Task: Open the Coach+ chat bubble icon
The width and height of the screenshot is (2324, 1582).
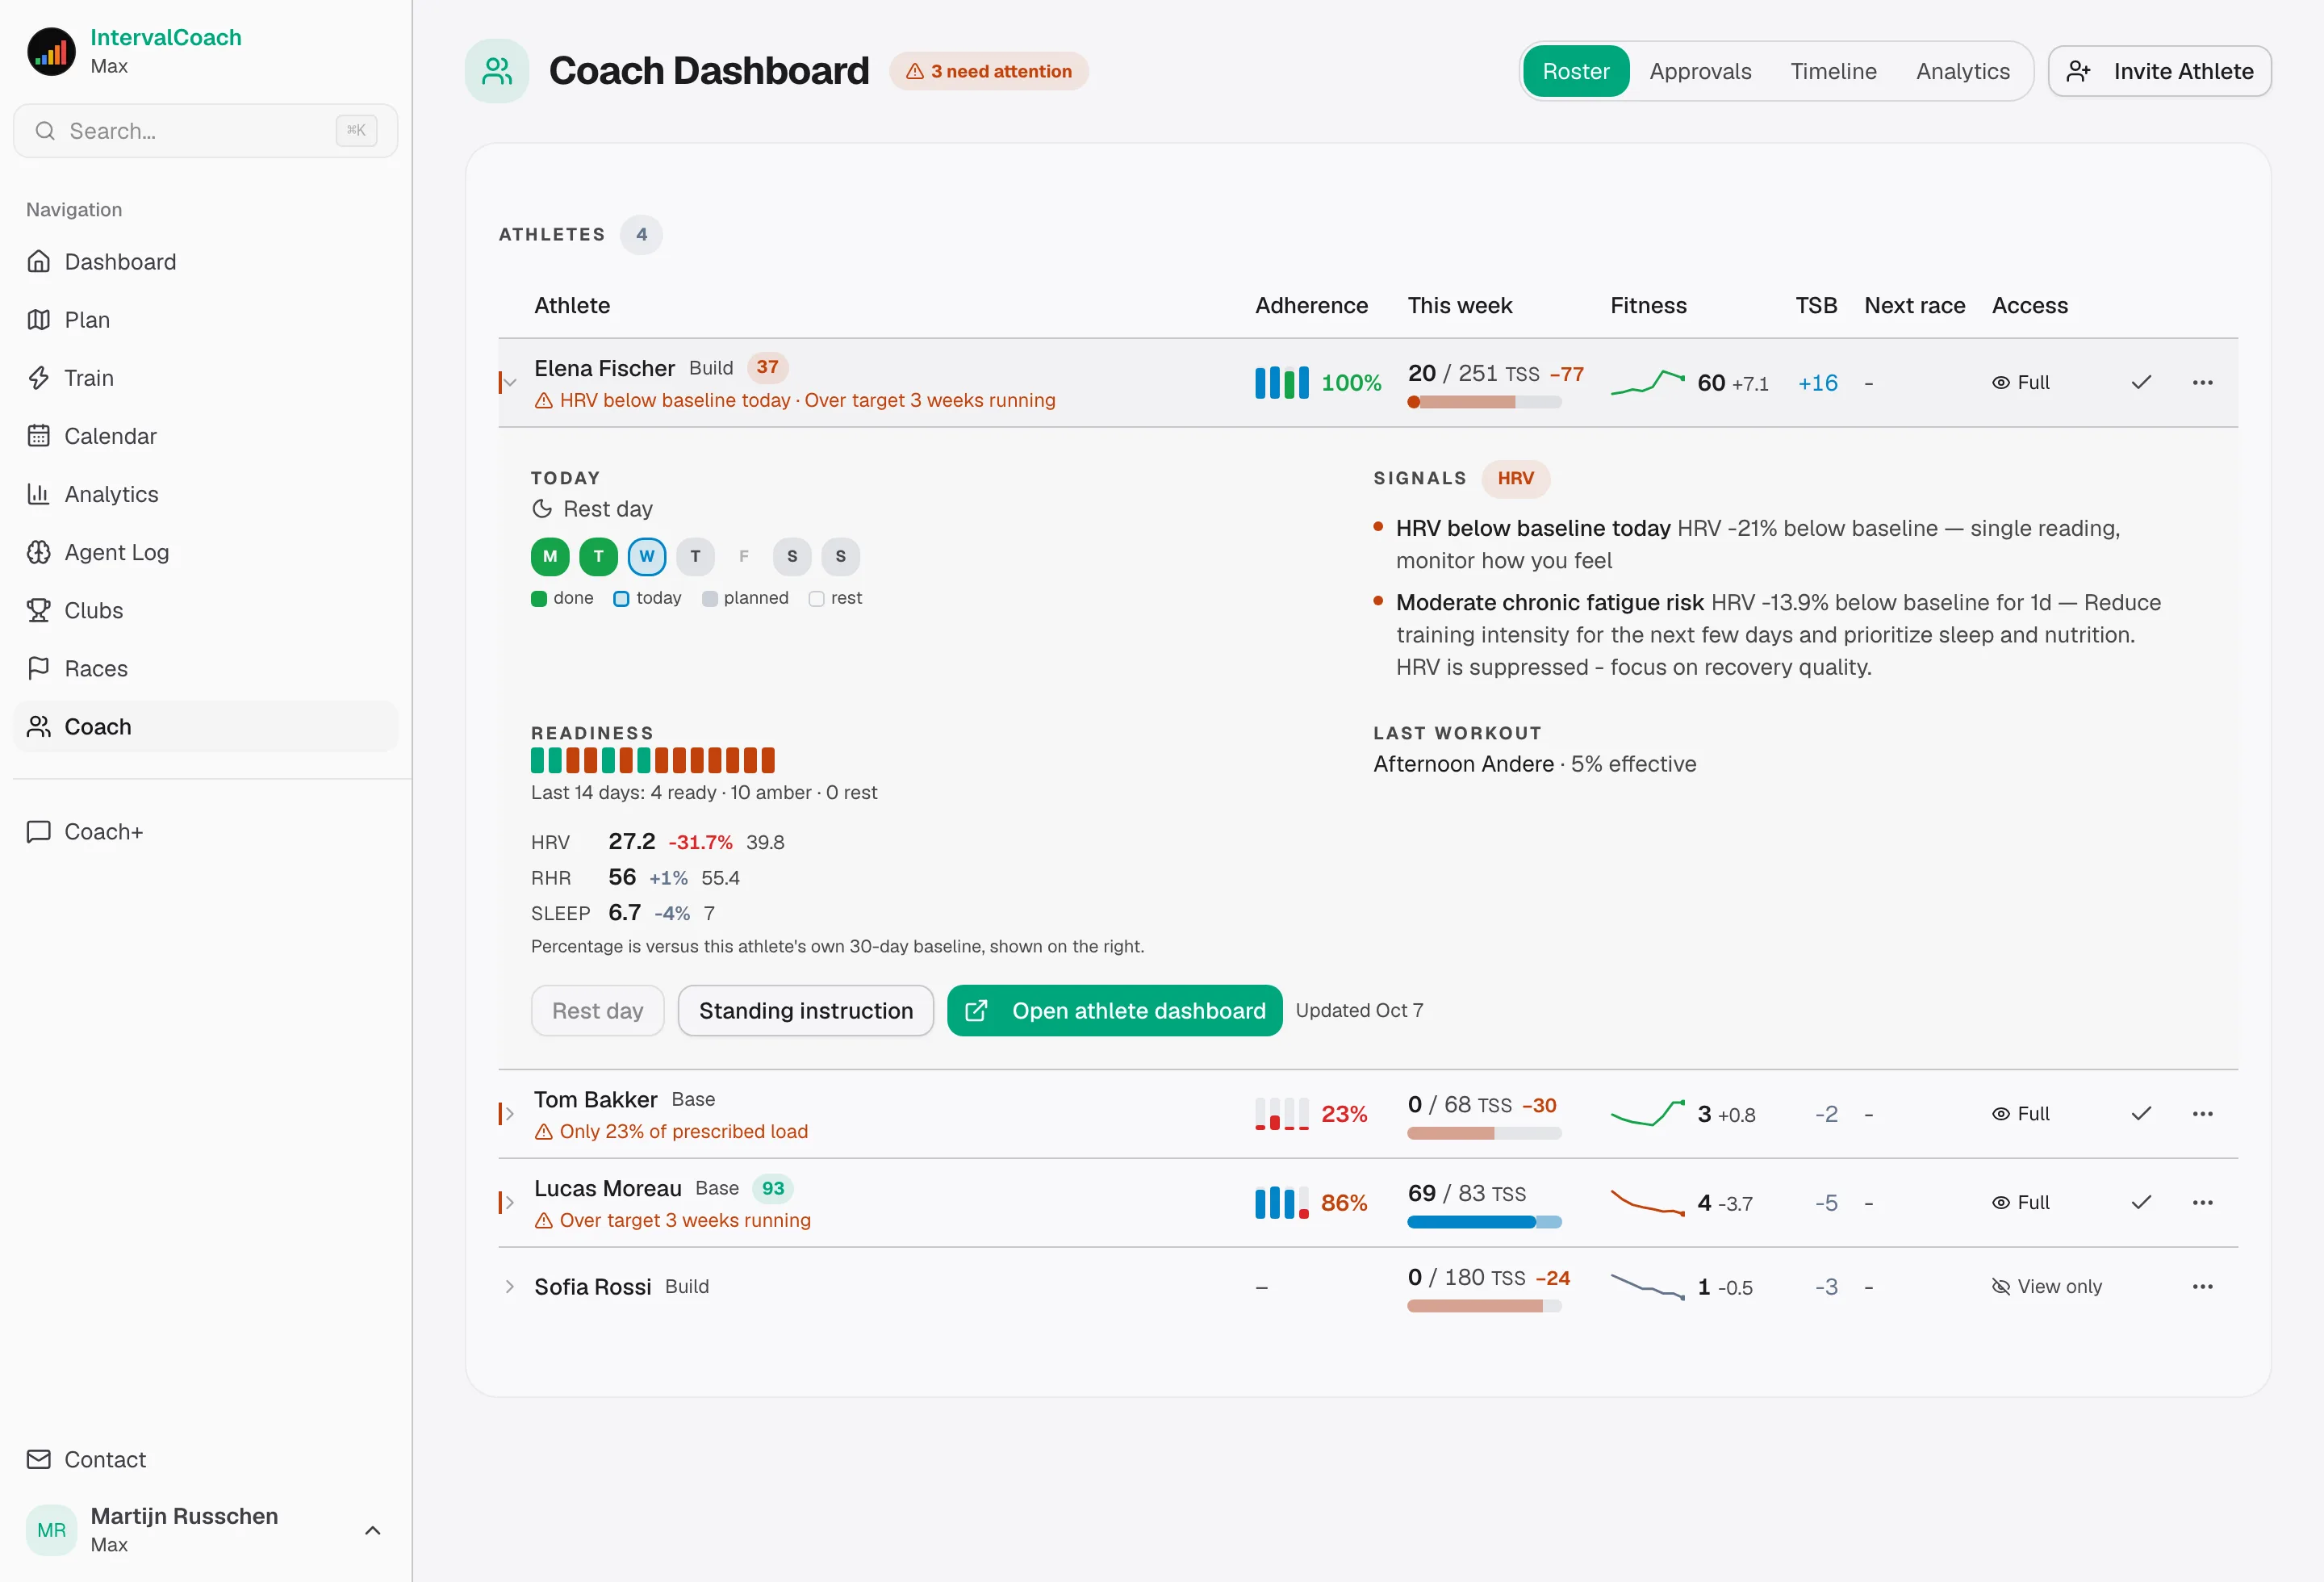Action: [x=39, y=831]
